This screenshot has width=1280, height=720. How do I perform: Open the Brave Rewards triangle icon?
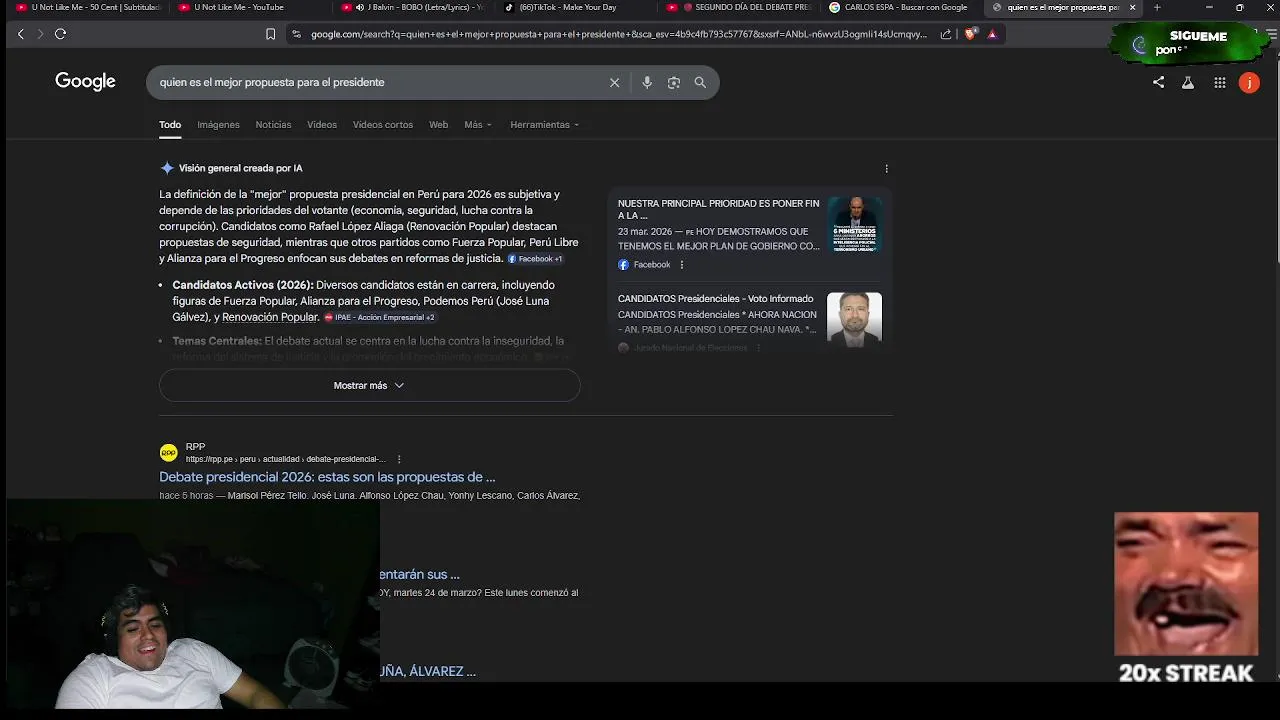pos(992,34)
